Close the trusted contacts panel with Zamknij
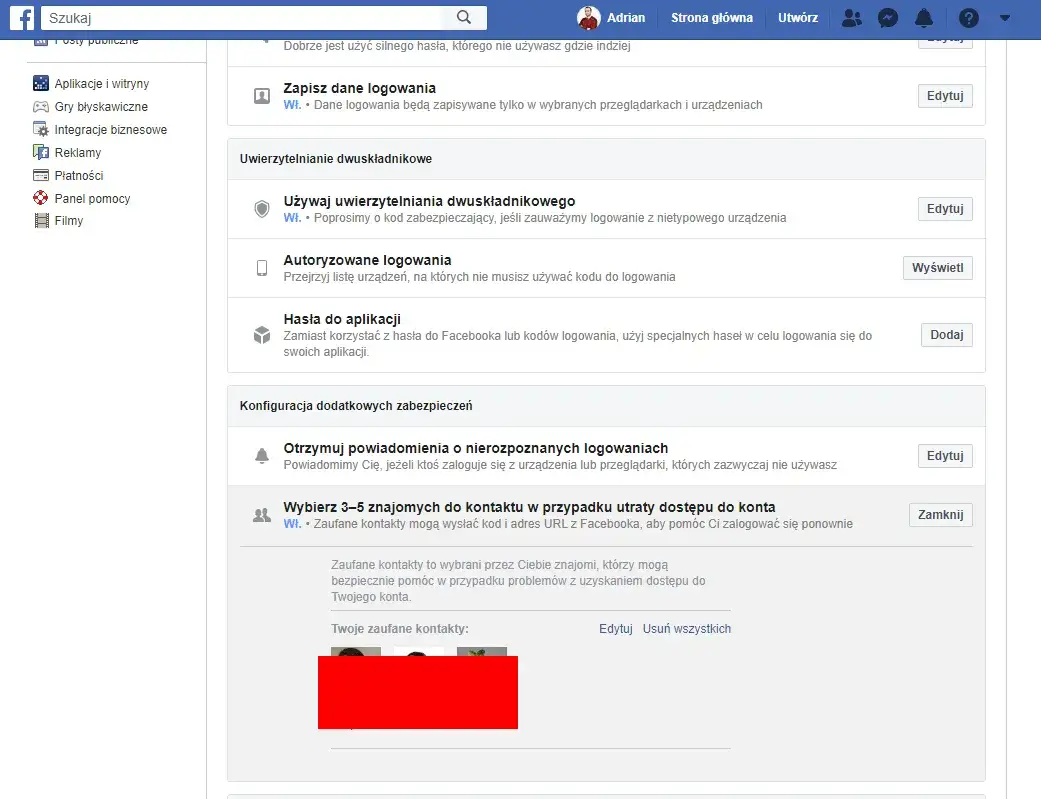The width and height of the screenshot is (1041, 799). [x=940, y=514]
